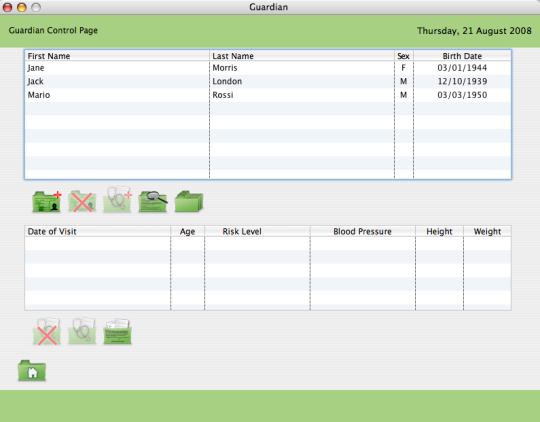Click the sex cell M for Mario

pyautogui.click(x=404, y=95)
